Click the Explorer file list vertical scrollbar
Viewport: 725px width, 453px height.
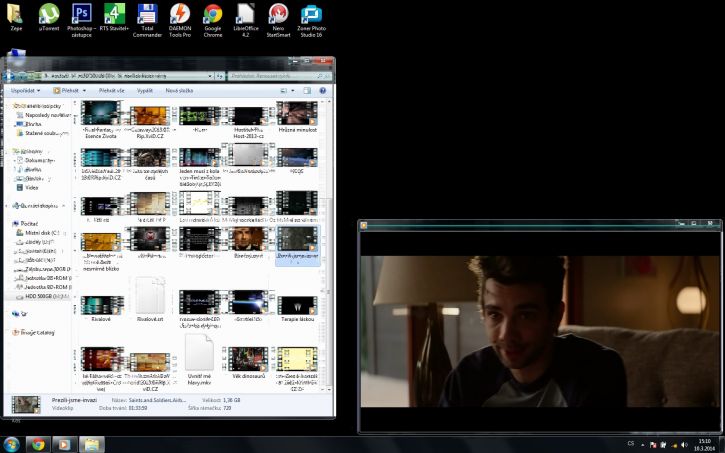pyautogui.click(x=329, y=245)
